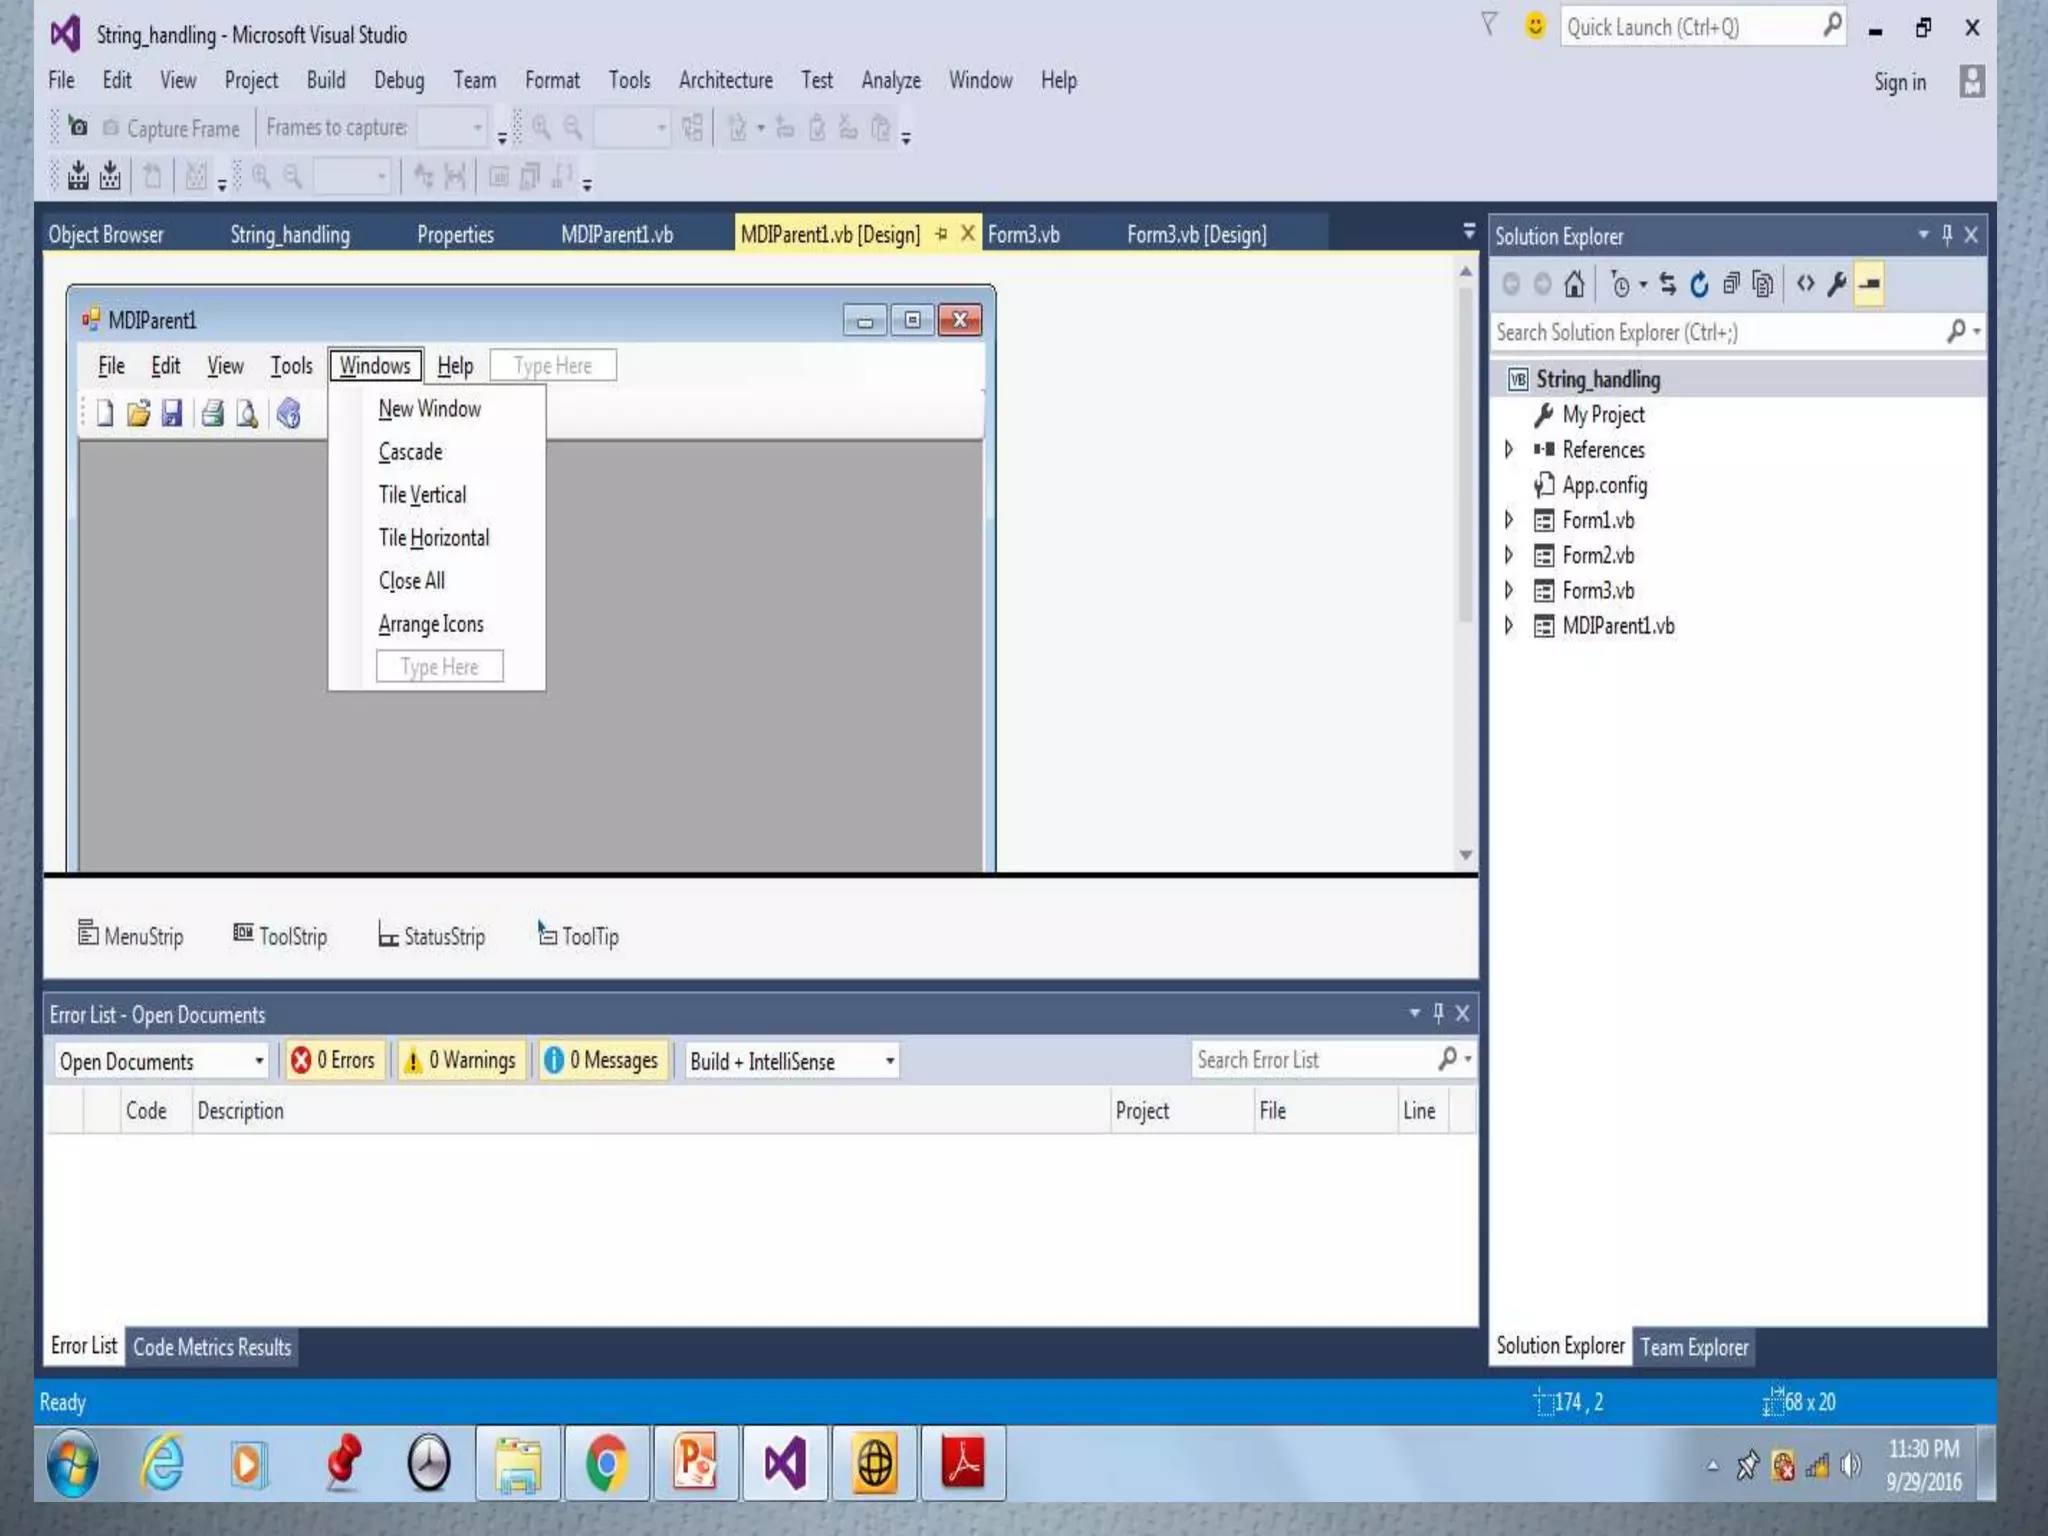Toggle the 0 Warnings filter
2048x1536 pixels.
tap(460, 1060)
